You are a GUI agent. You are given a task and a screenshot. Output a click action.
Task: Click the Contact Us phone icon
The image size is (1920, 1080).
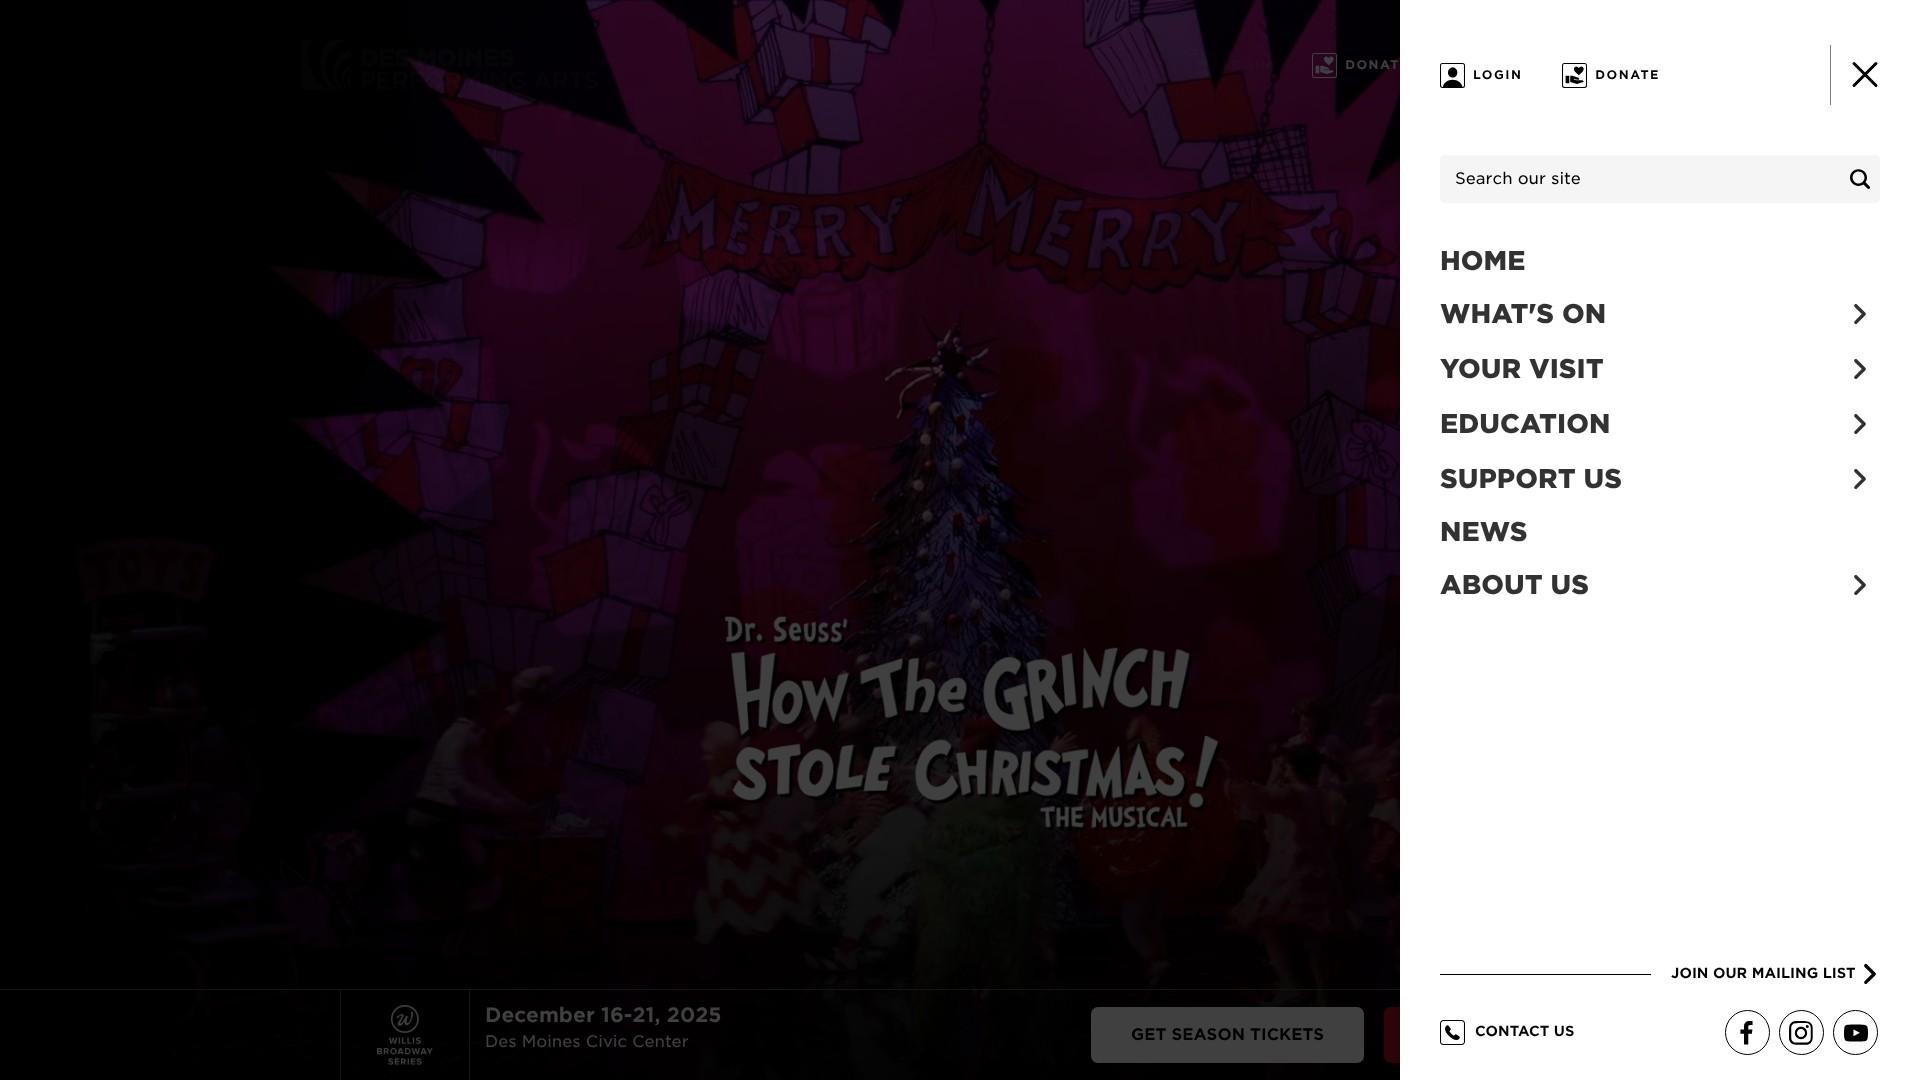coord(1452,1032)
